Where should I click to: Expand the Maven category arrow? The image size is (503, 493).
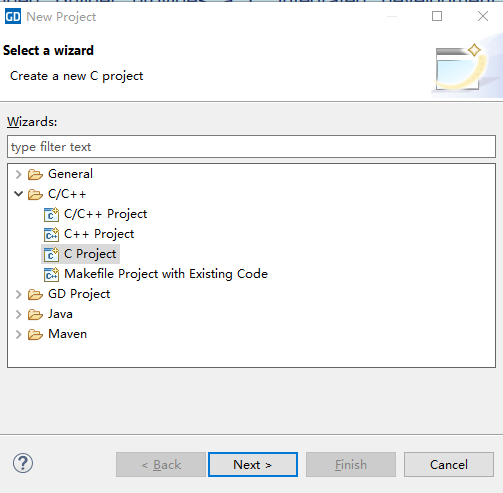tap(19, 334)
